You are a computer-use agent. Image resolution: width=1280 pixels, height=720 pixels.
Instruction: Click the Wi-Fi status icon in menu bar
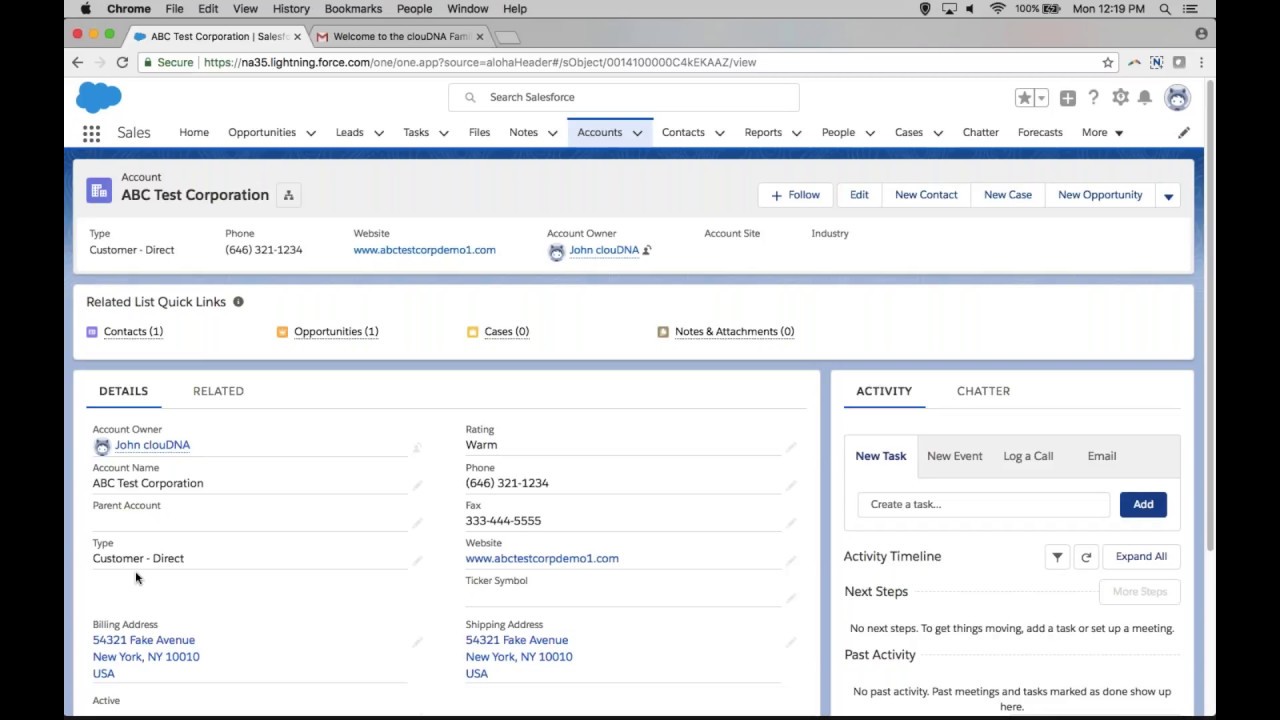coord(997,9)
